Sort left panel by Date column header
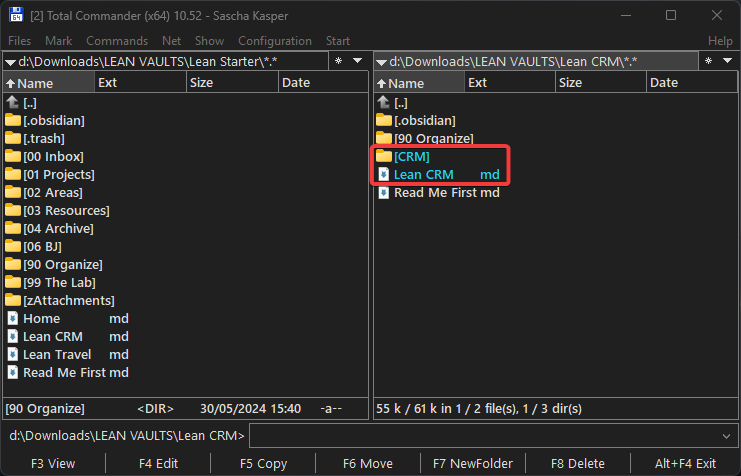The width and height of the screenshot is (741, 476). click(x=323, y=83)
